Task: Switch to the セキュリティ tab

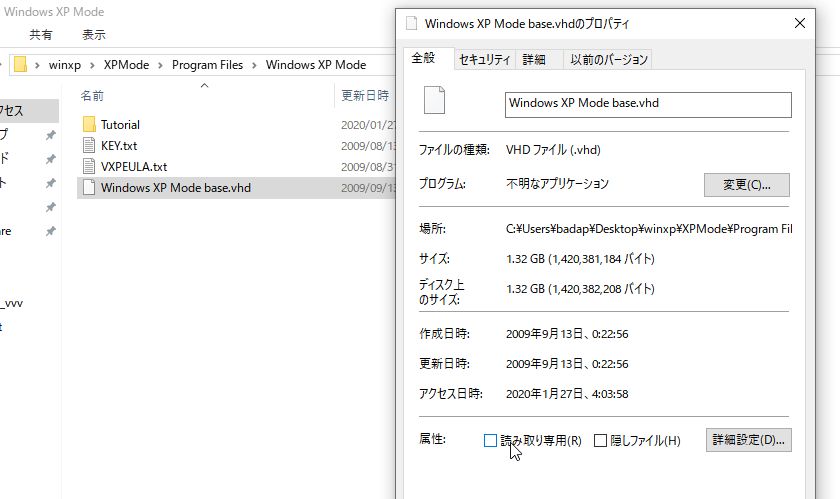Action: pos(484,59)
